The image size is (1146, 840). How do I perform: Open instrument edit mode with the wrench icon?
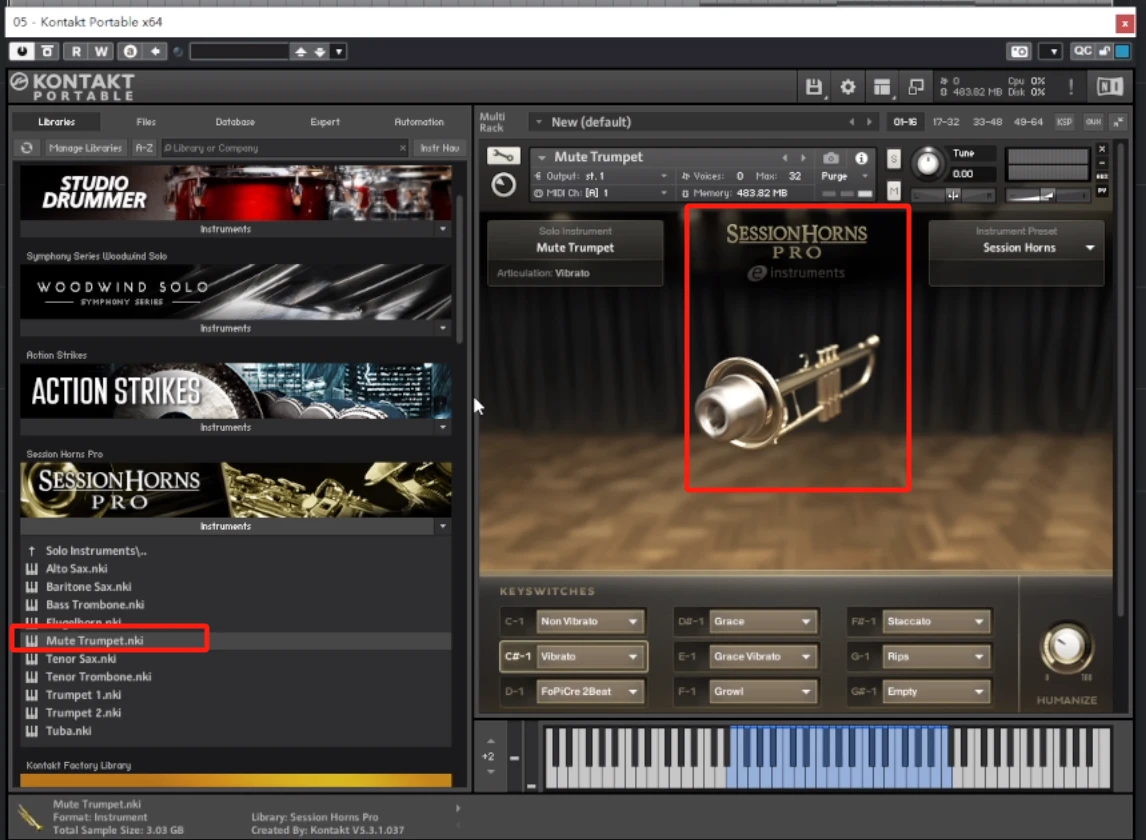504,156
